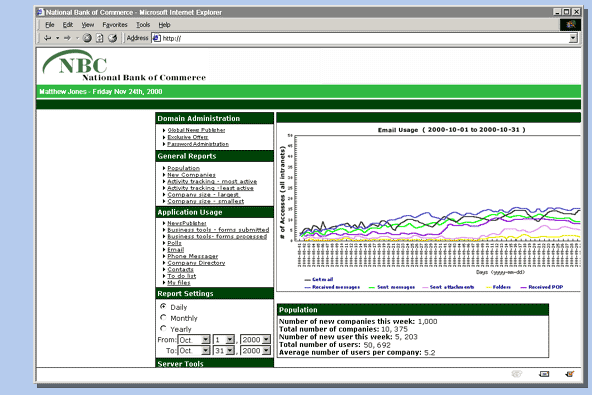Open Activity tracking - least active link

(210, 188)
